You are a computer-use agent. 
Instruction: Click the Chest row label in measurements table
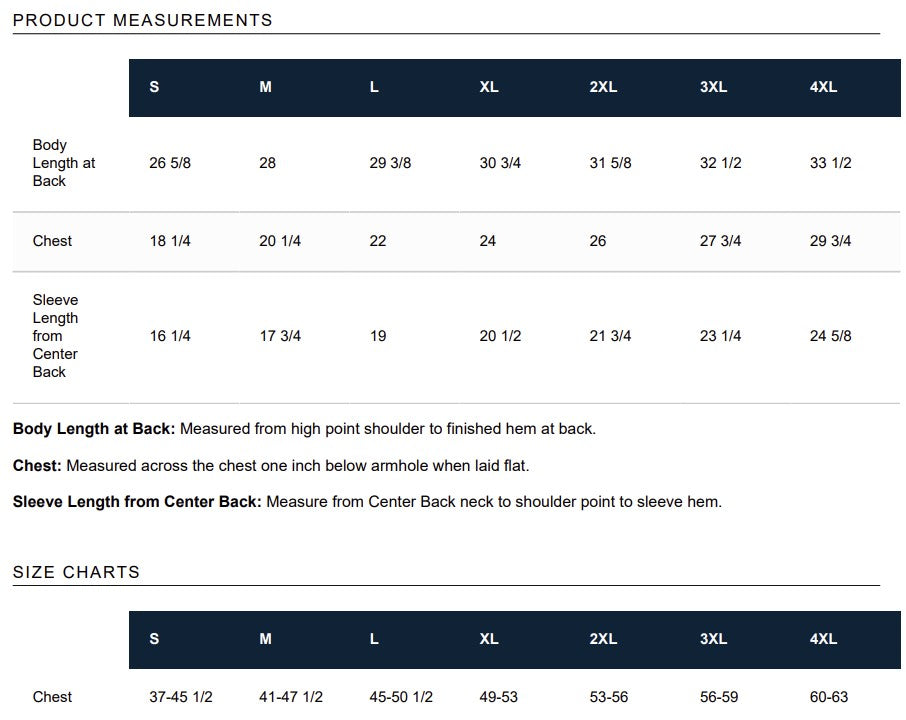pos(52,241)
